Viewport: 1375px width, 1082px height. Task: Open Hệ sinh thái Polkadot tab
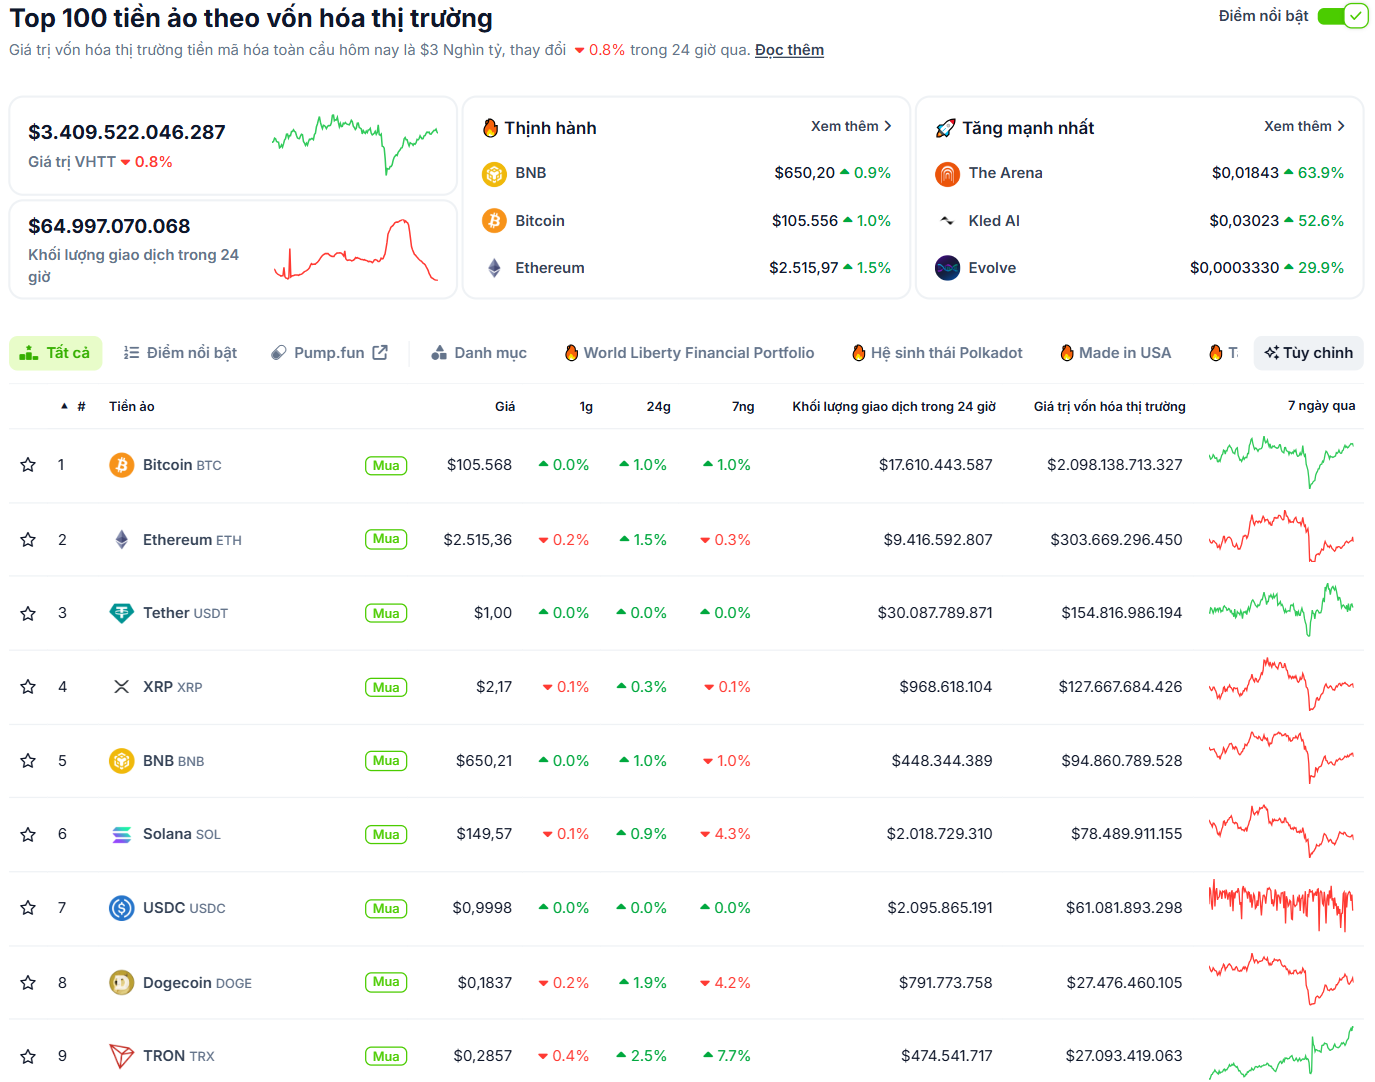click(937, 353)
